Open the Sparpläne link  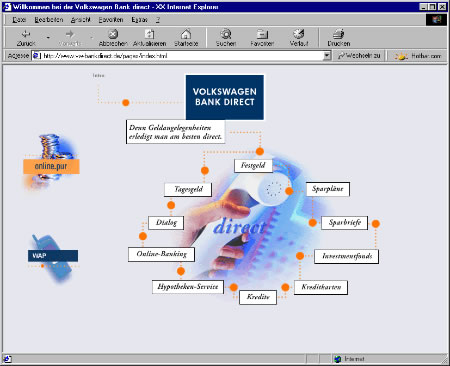pyautogui.click(x=328, y=189)
